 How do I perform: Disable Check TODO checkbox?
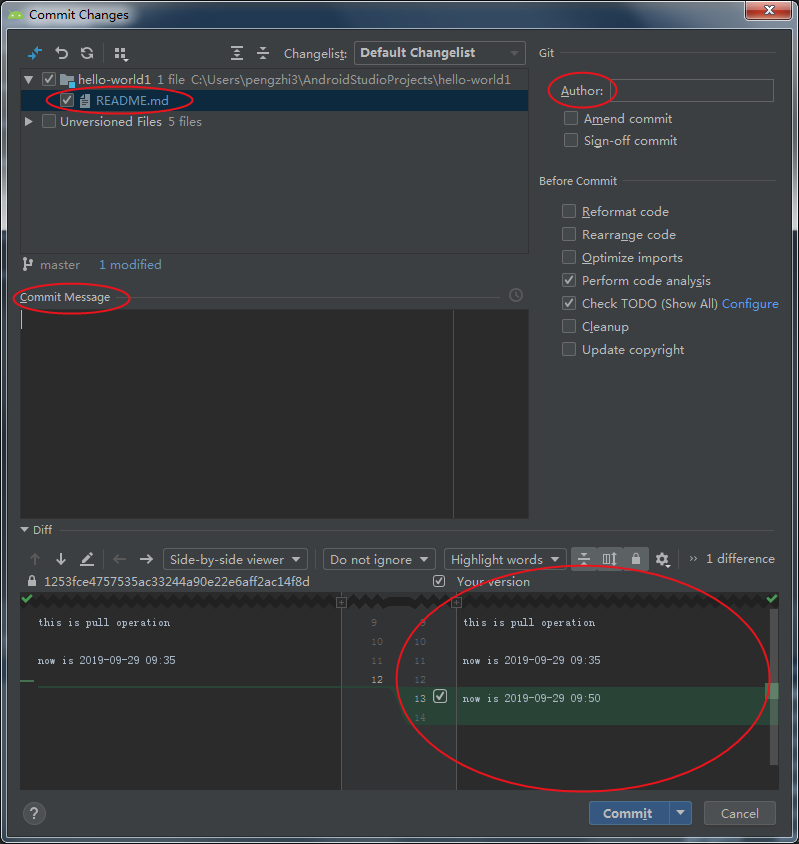click(569, 303)
